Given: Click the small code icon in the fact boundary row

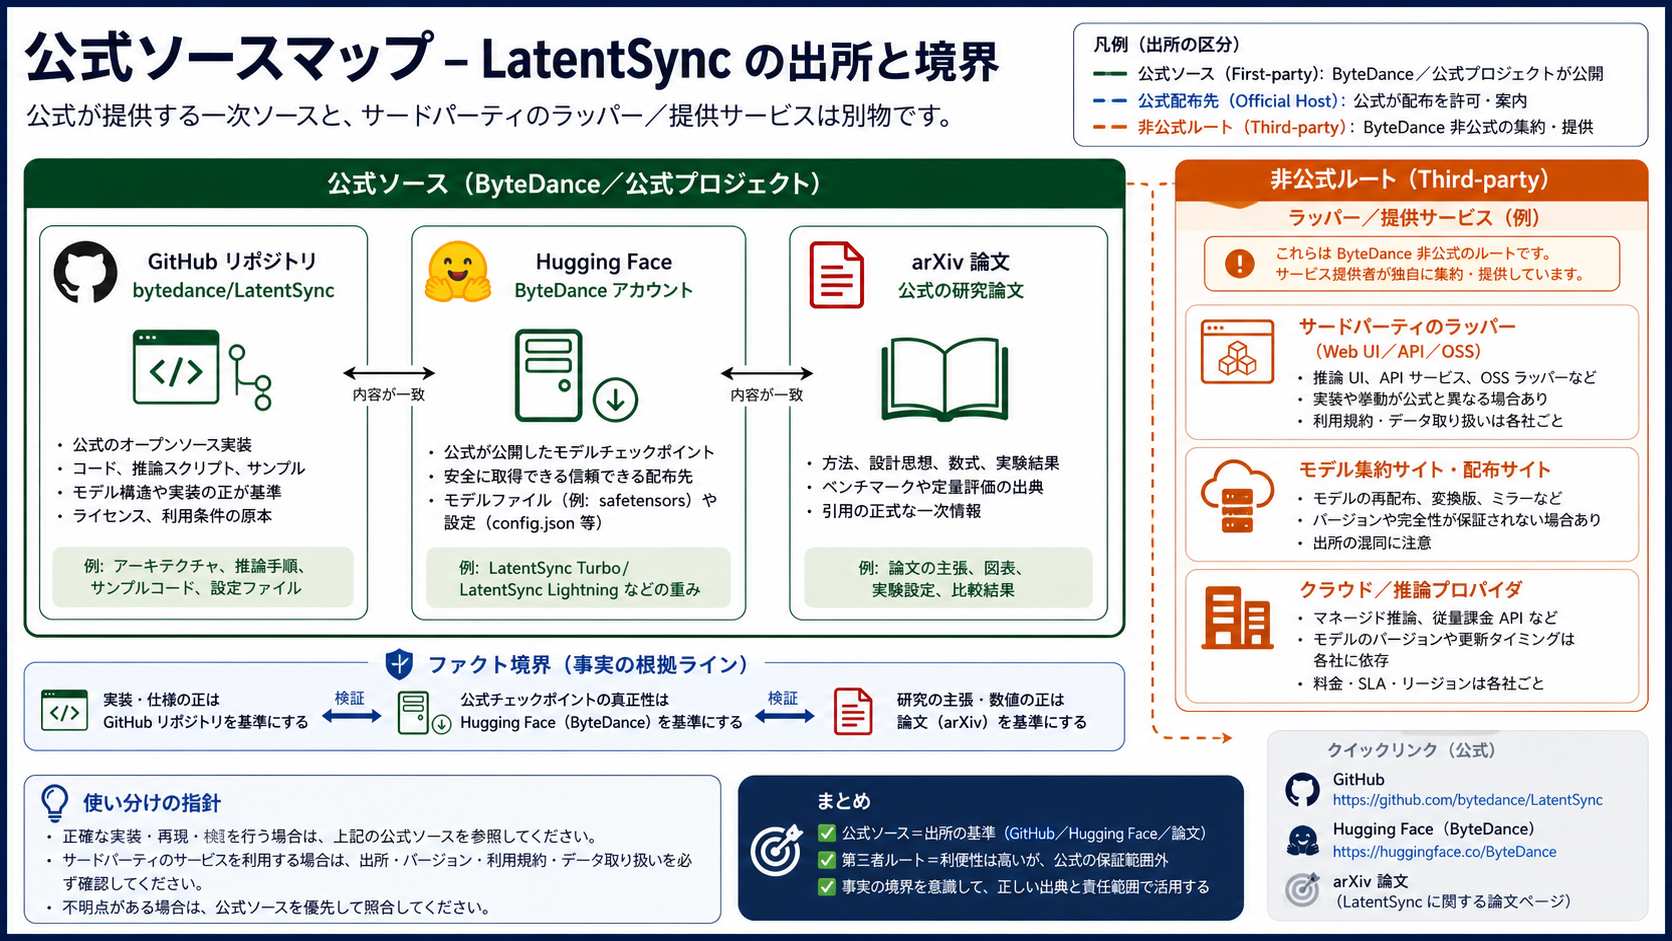Looking at the screenshot, I should click(x=64, y=711).
